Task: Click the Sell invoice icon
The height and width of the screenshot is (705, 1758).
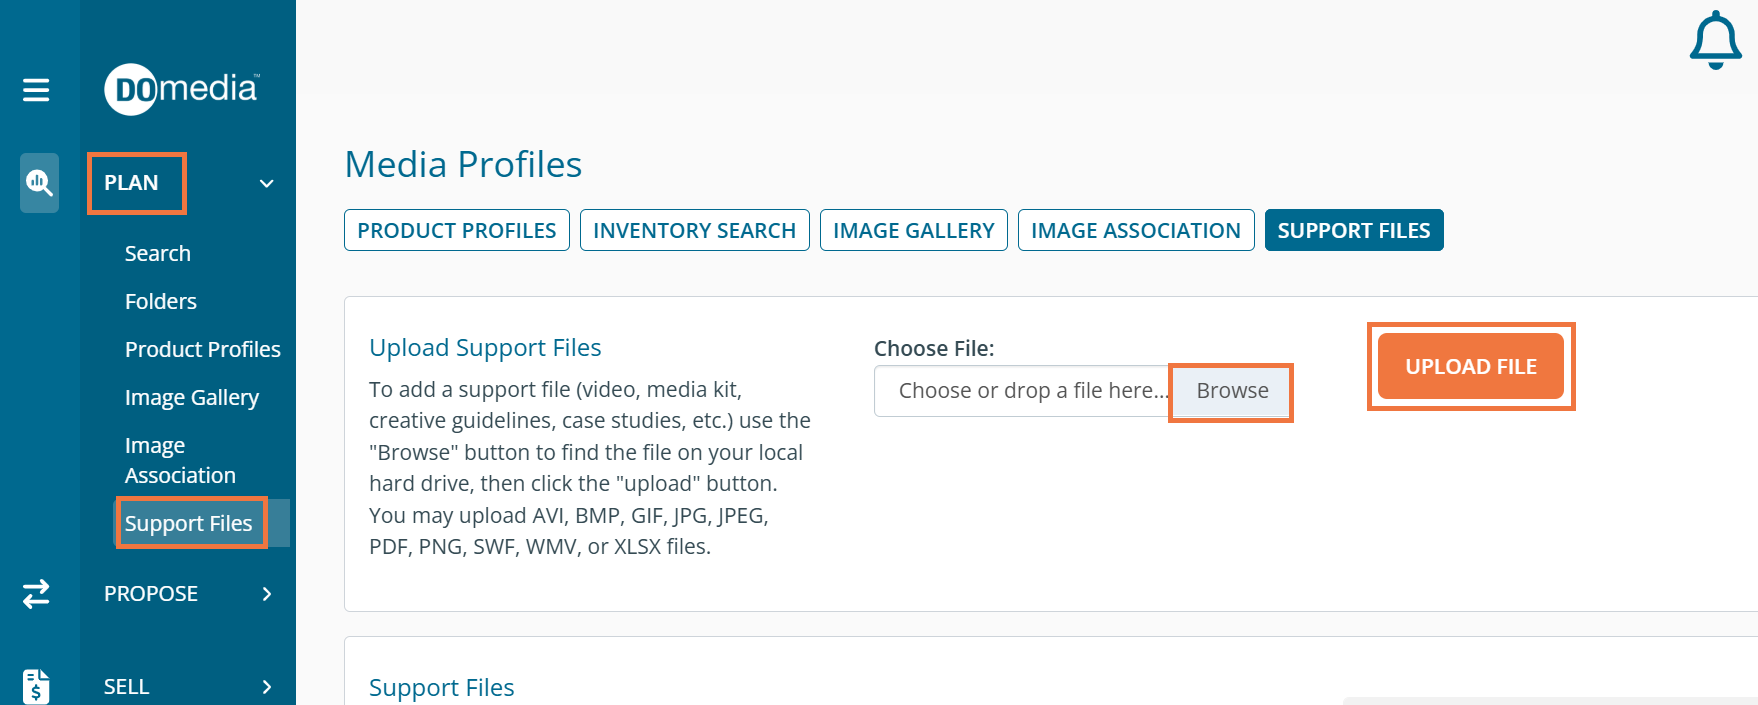Action: pyautogui.click(x=36, y=686)
